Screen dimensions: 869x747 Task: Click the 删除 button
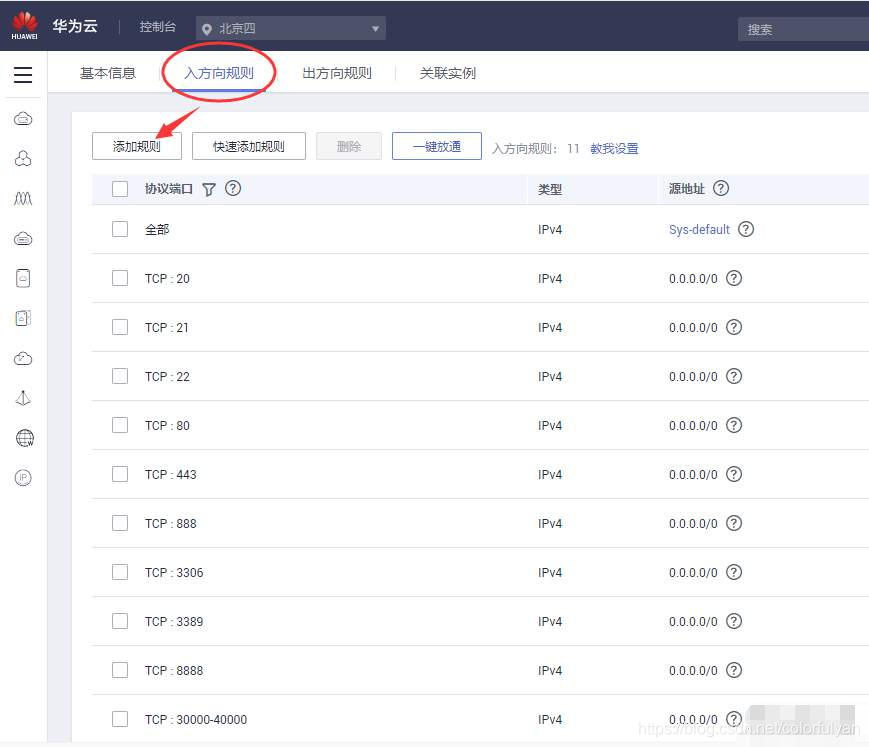[349, 146]
